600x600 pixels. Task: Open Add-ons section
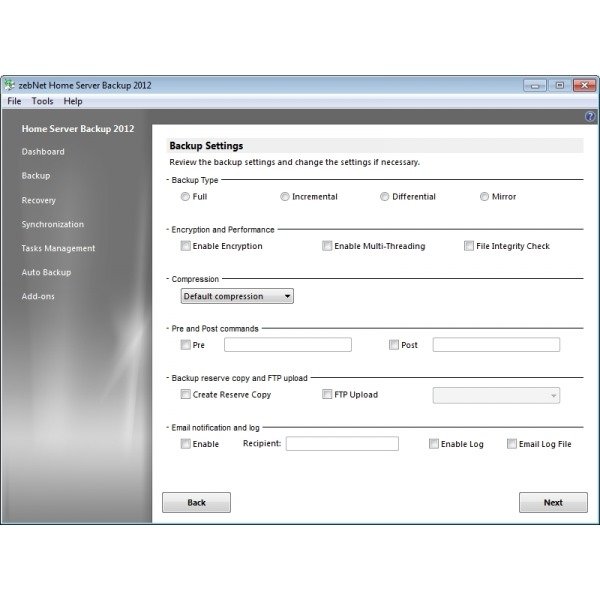pyautogui.click(x=38, y=296)
